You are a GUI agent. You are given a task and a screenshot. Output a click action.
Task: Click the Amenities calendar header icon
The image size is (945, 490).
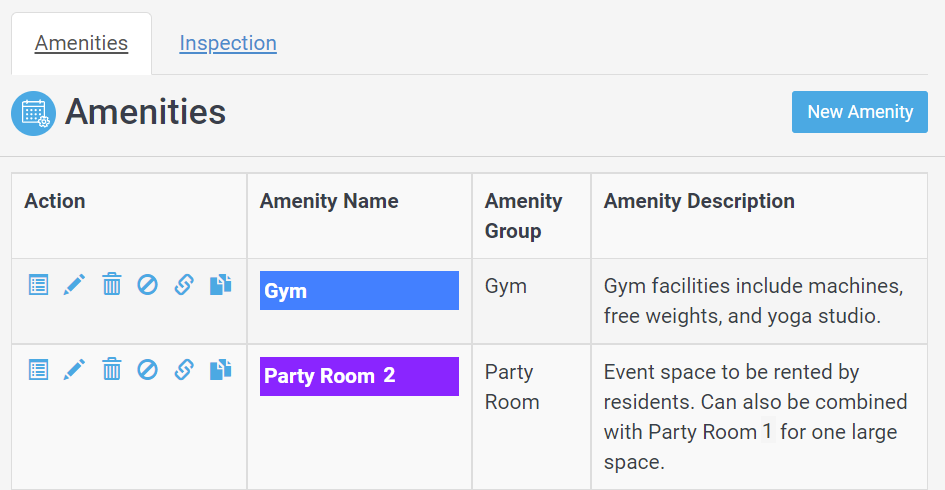pos(33,113)
